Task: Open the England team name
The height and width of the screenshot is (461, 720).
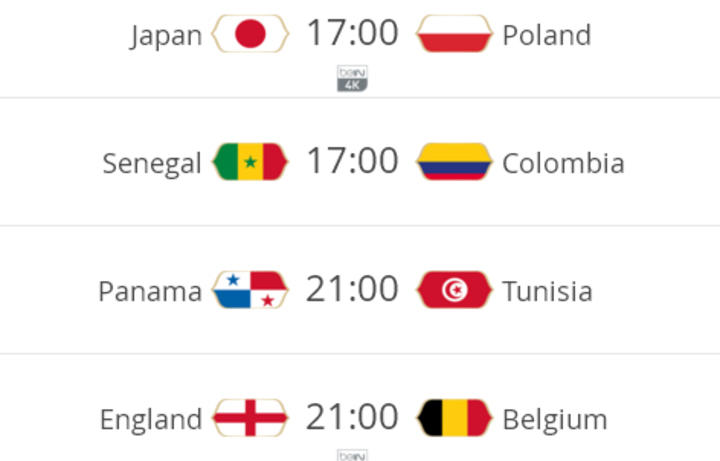Action: coord(151,420)
